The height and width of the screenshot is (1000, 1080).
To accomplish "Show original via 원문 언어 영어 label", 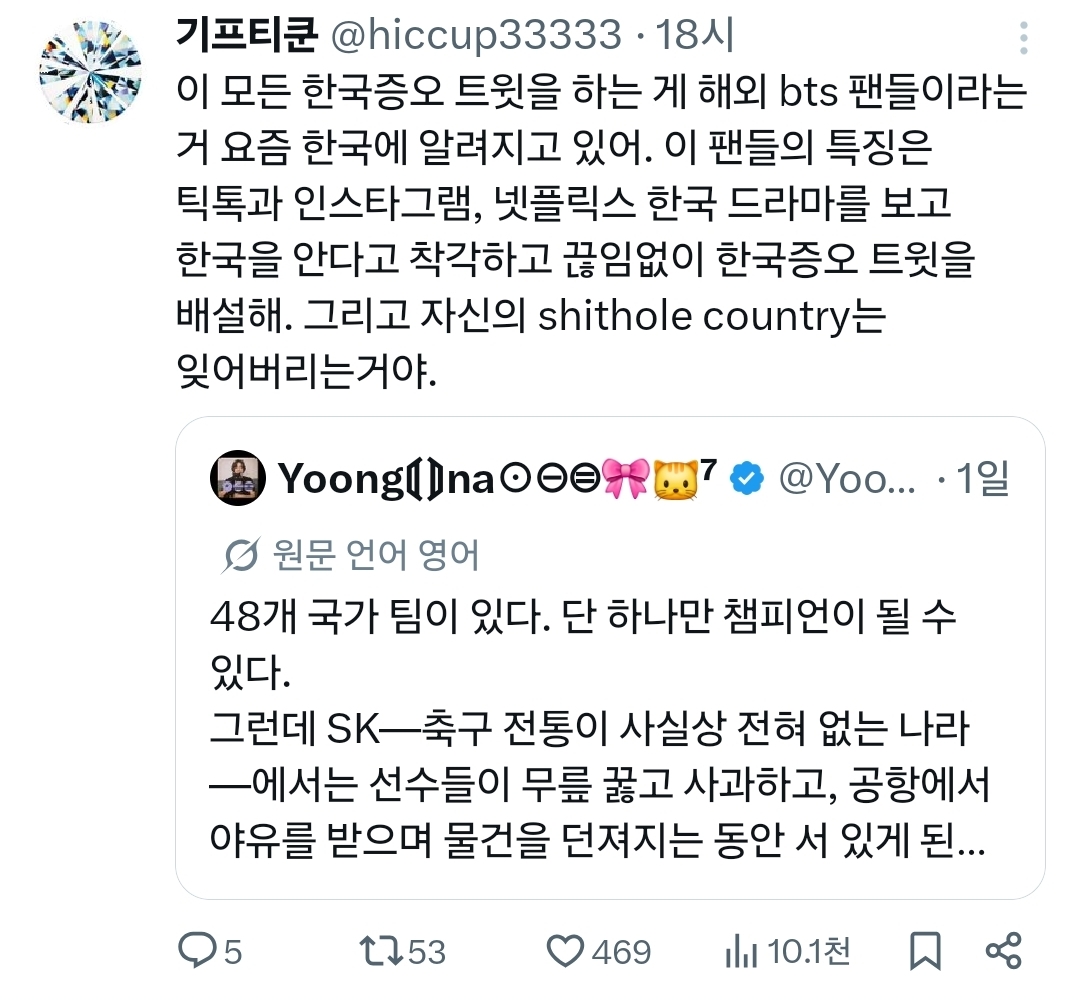I will [375, 555].
